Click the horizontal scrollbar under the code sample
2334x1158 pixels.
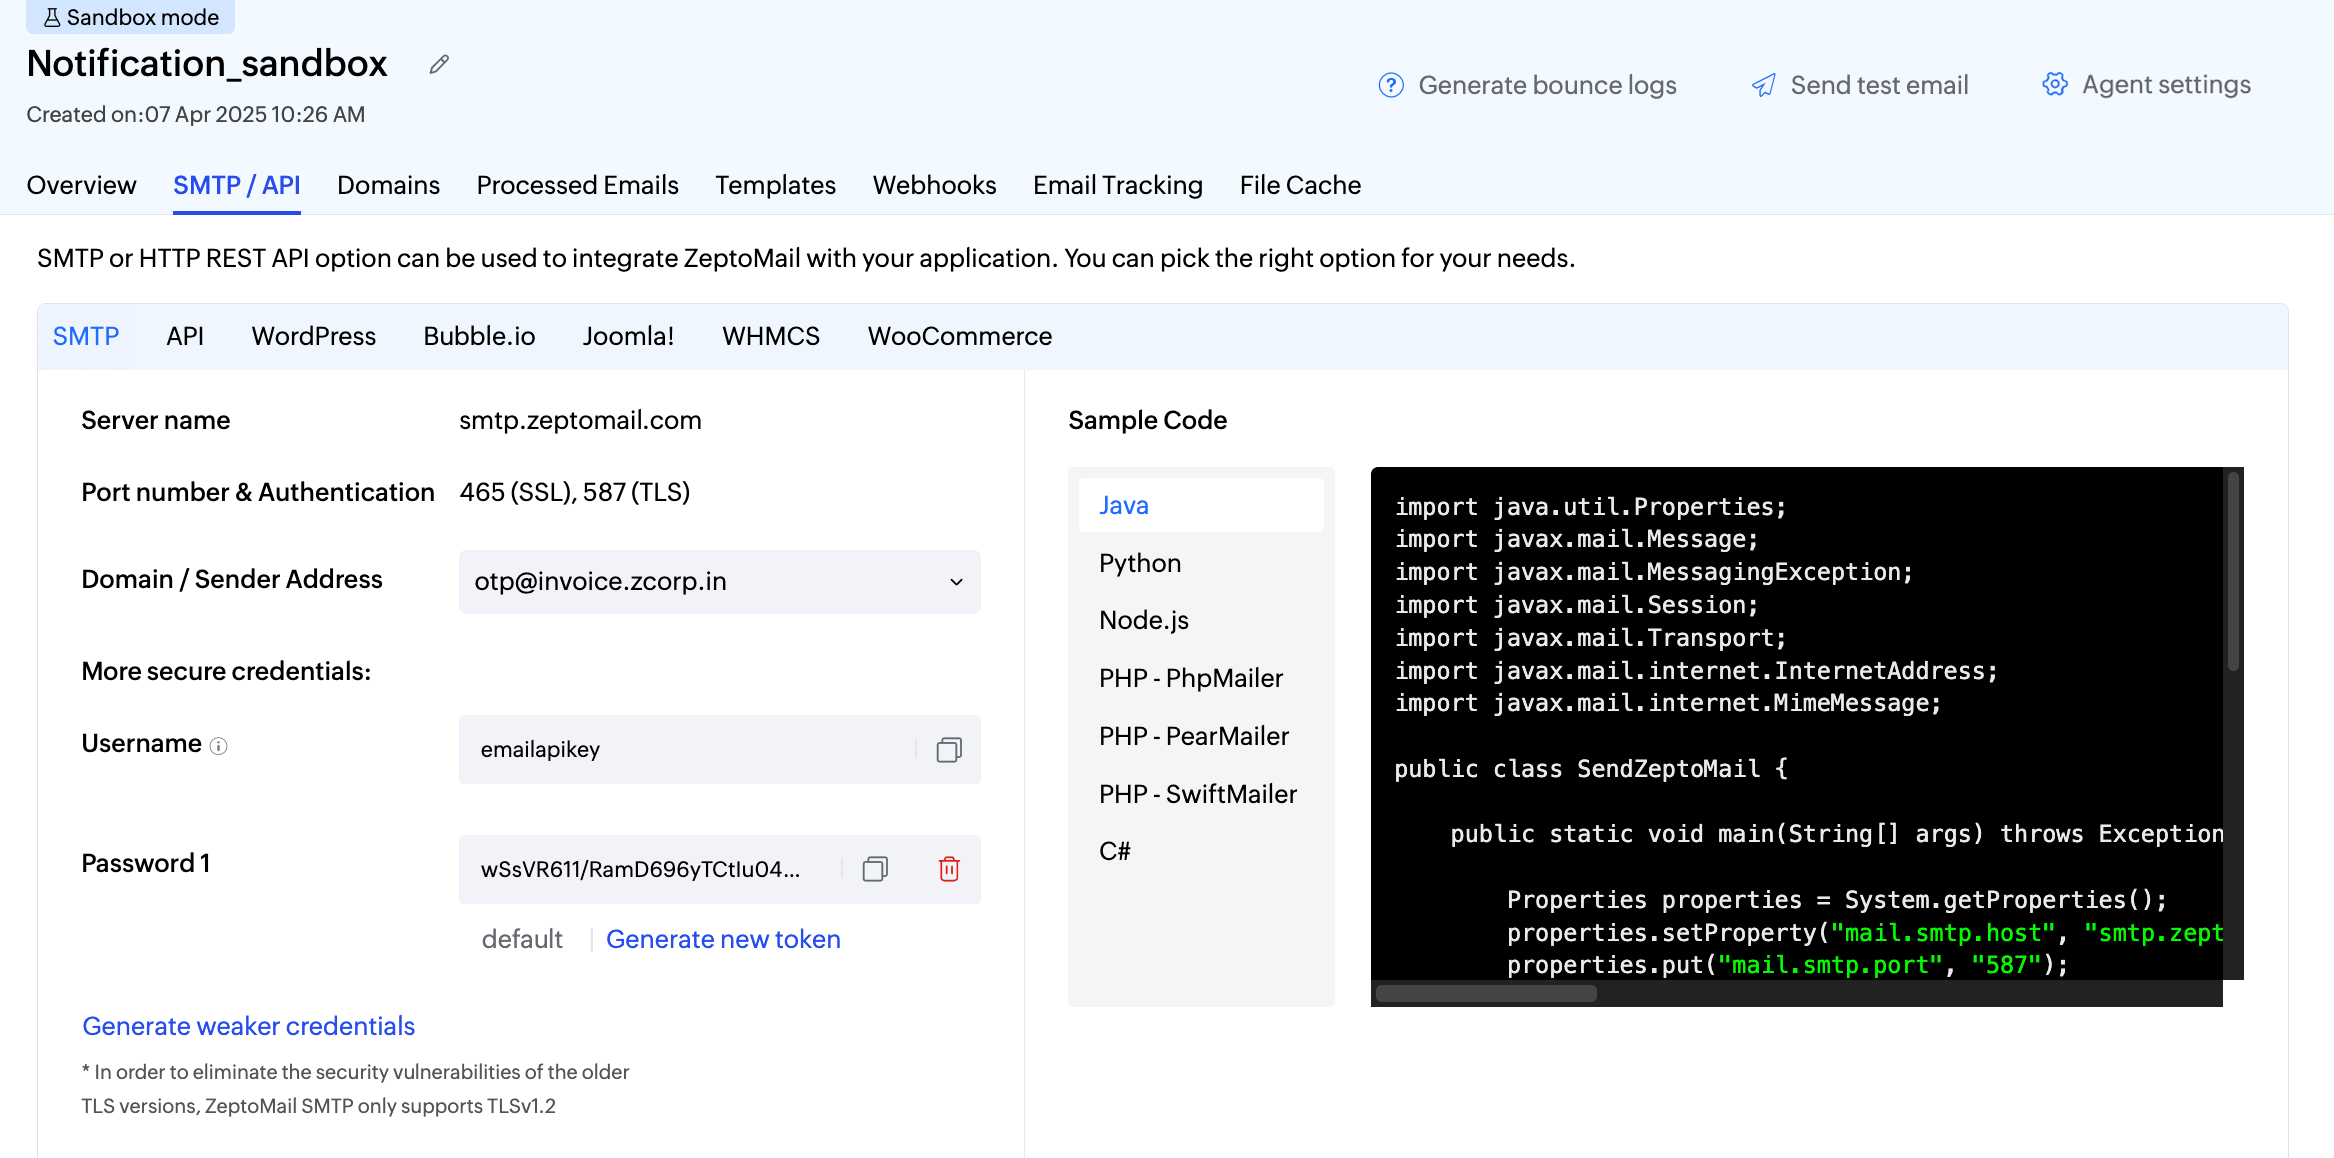pos(1486,992)
